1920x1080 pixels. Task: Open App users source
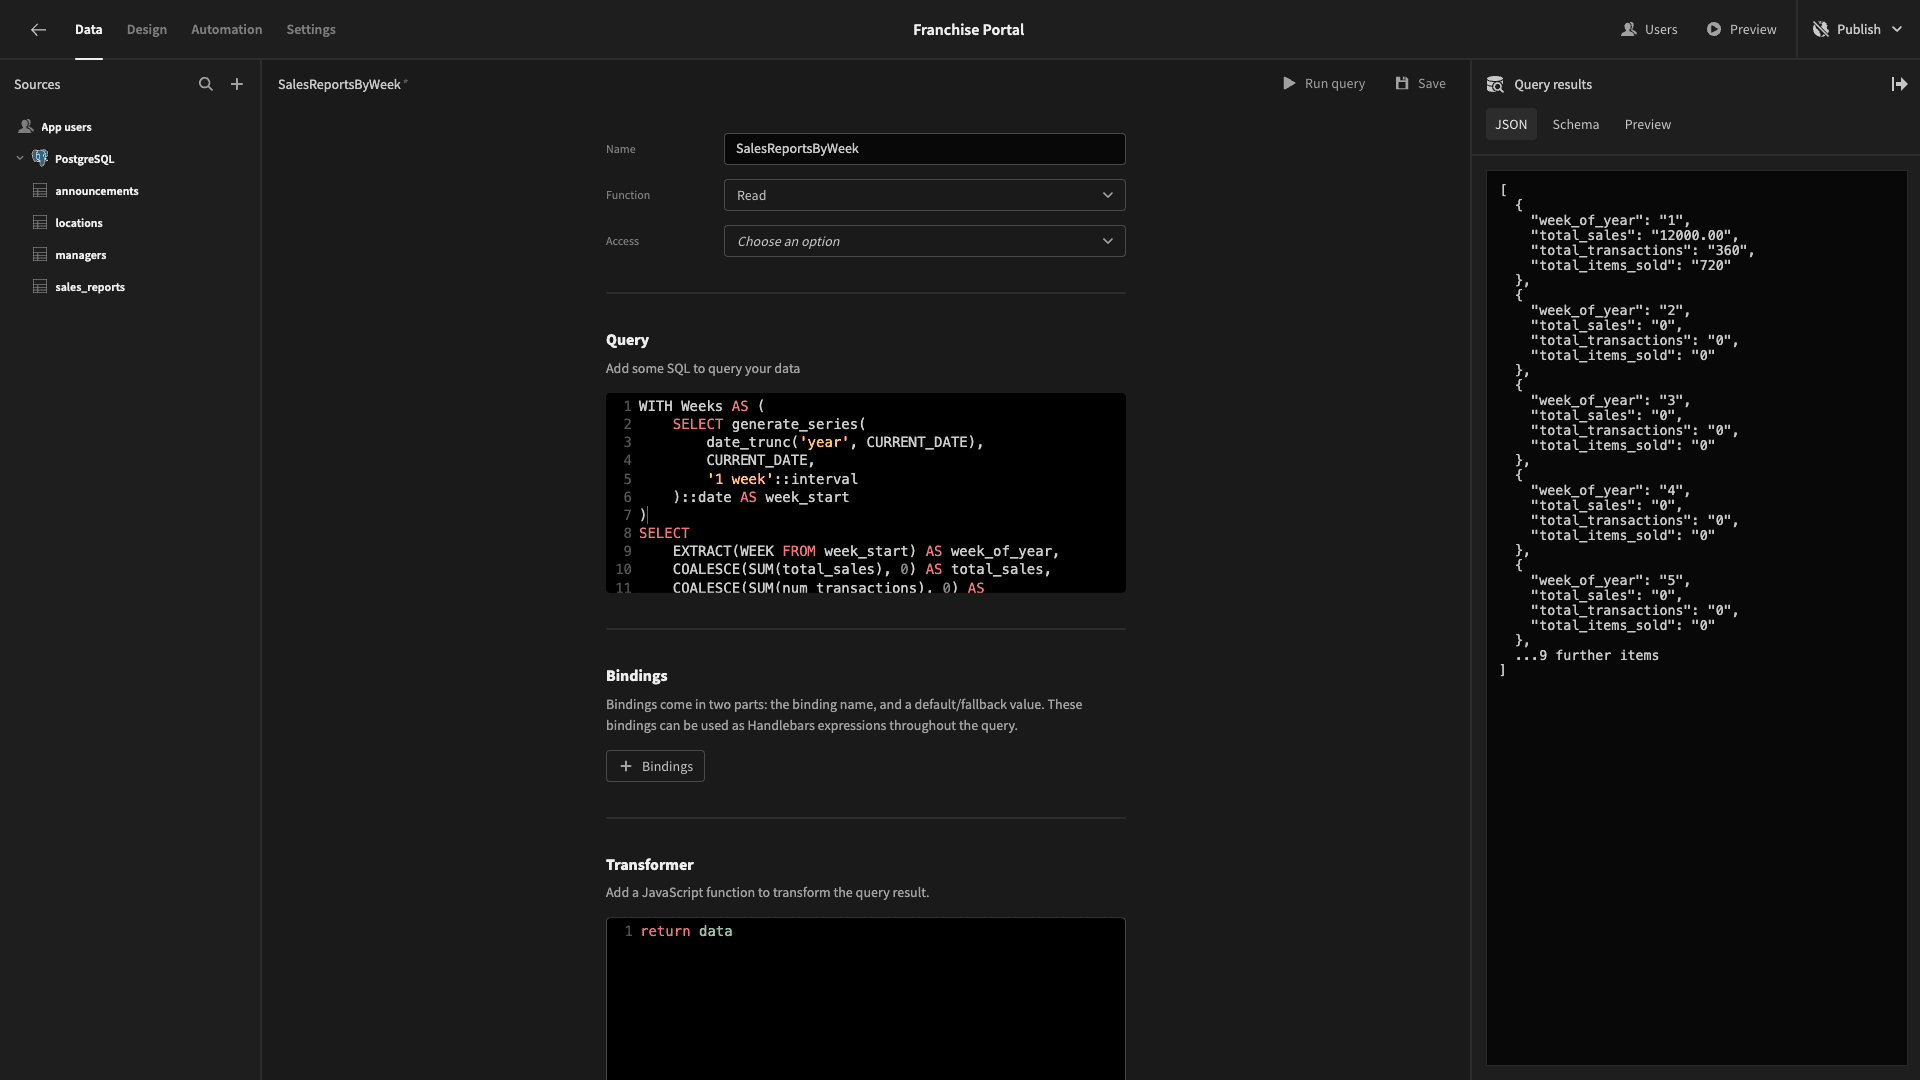point(66,127)
